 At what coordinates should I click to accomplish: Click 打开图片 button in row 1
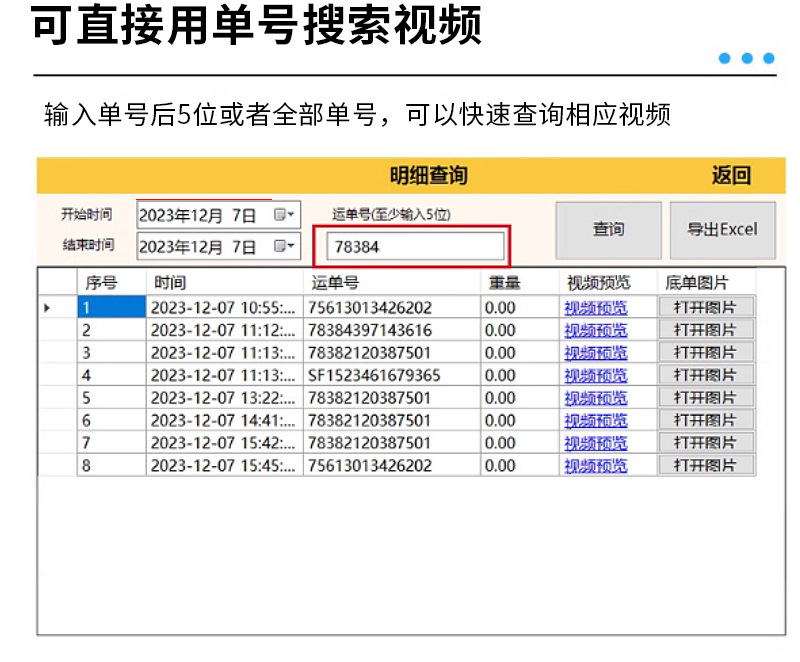click(x=706, y=308)
